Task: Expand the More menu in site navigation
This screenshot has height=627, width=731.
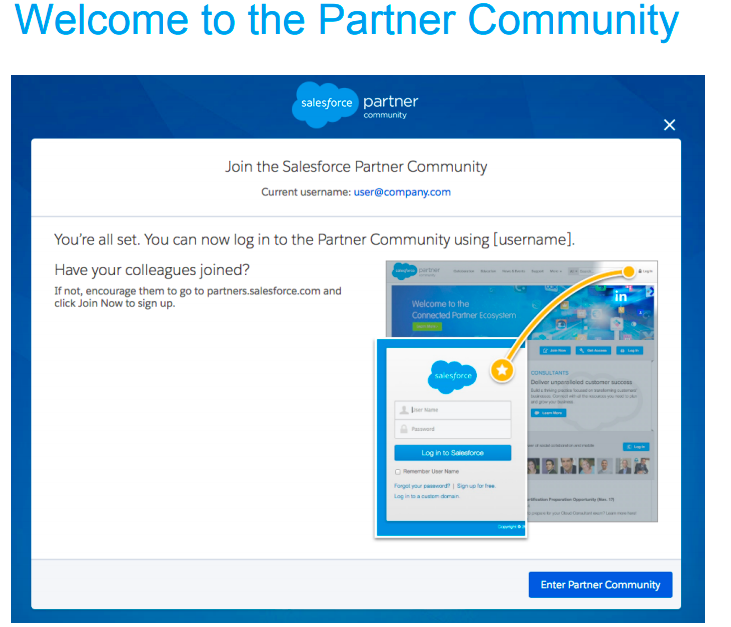Action: [x=554, y=271]
